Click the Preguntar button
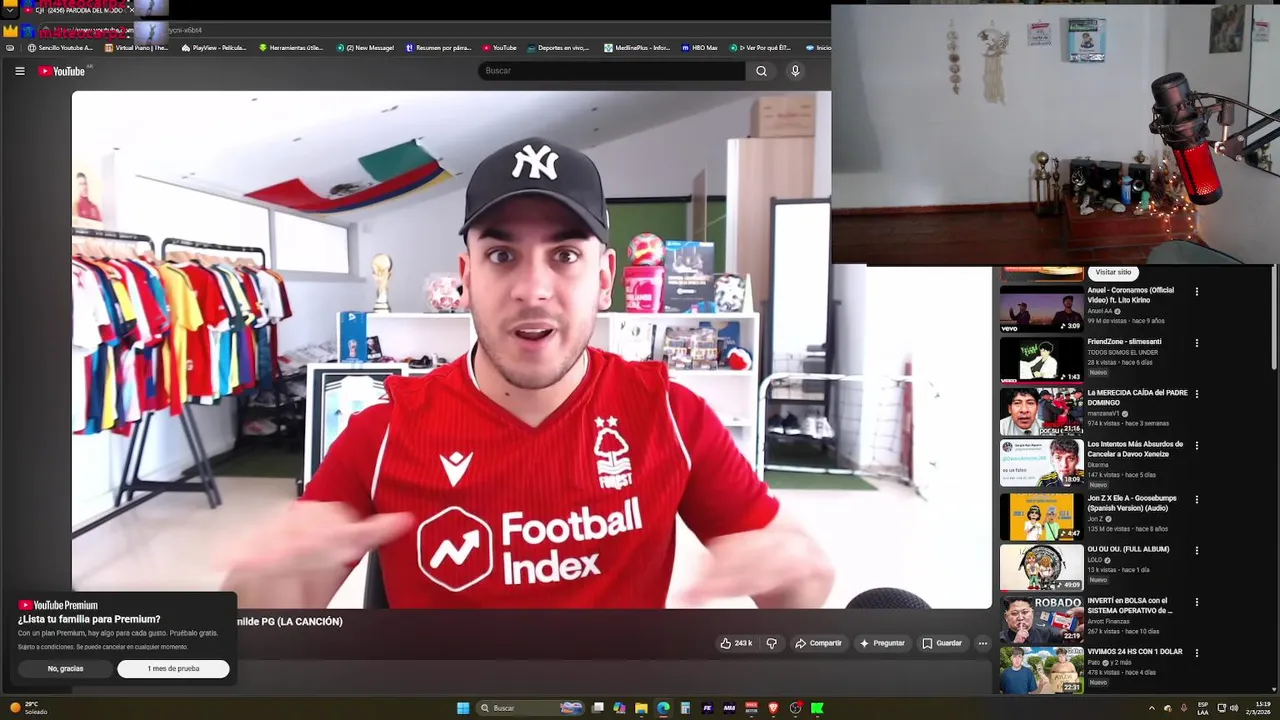Screen dimensions: 1280x720 882,643
